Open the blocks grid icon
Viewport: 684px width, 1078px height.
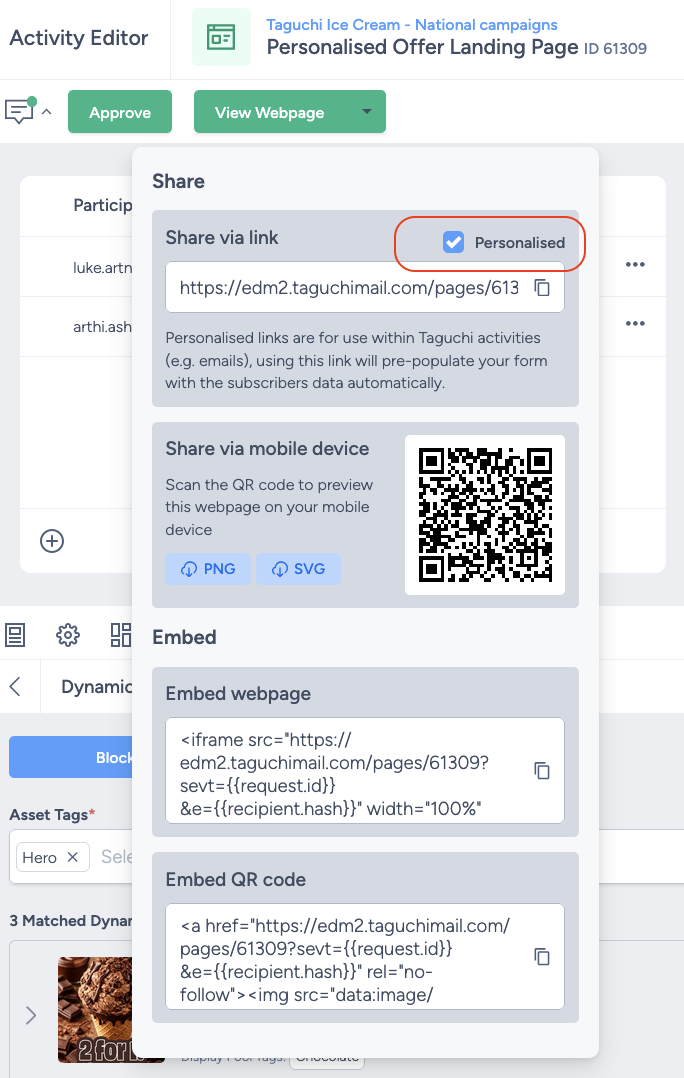[x=120, y=635]
